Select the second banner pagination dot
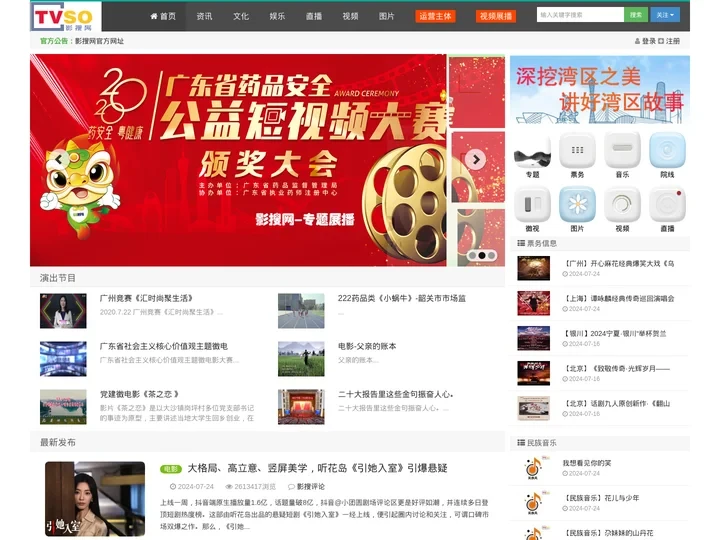The width and height of the screenshot is (720, 540). pos(482,255)
